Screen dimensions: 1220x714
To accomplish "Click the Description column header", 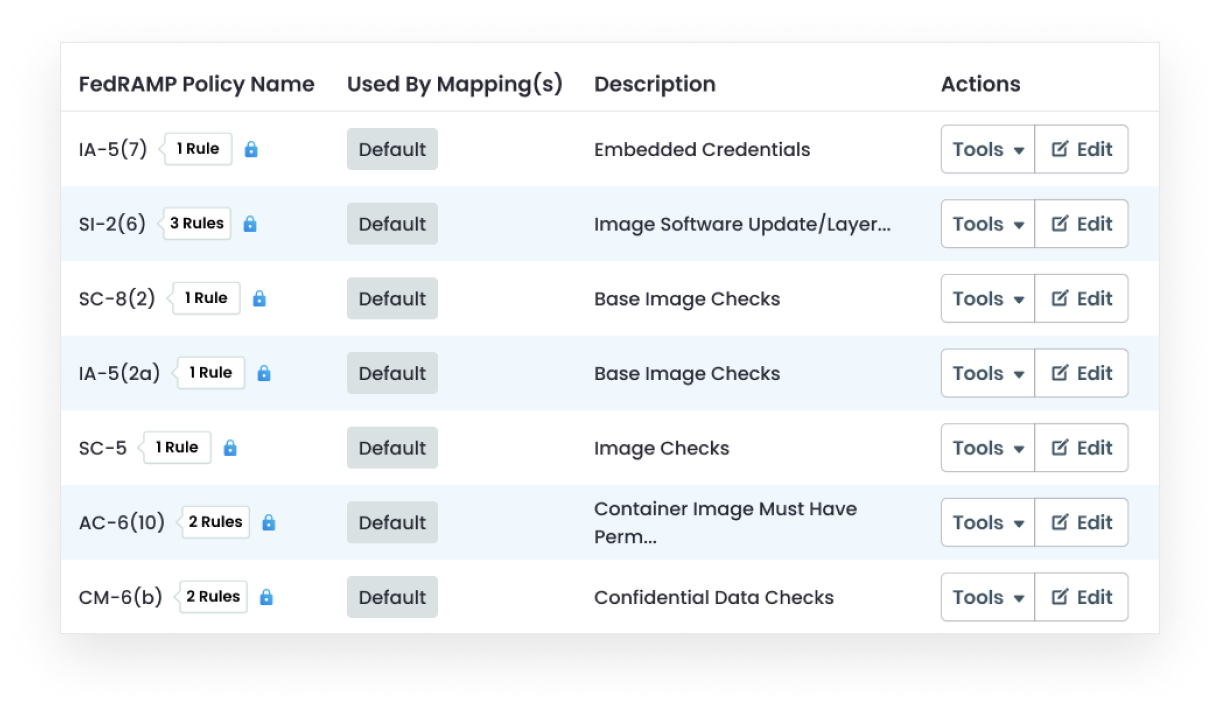I will point(655,84).
